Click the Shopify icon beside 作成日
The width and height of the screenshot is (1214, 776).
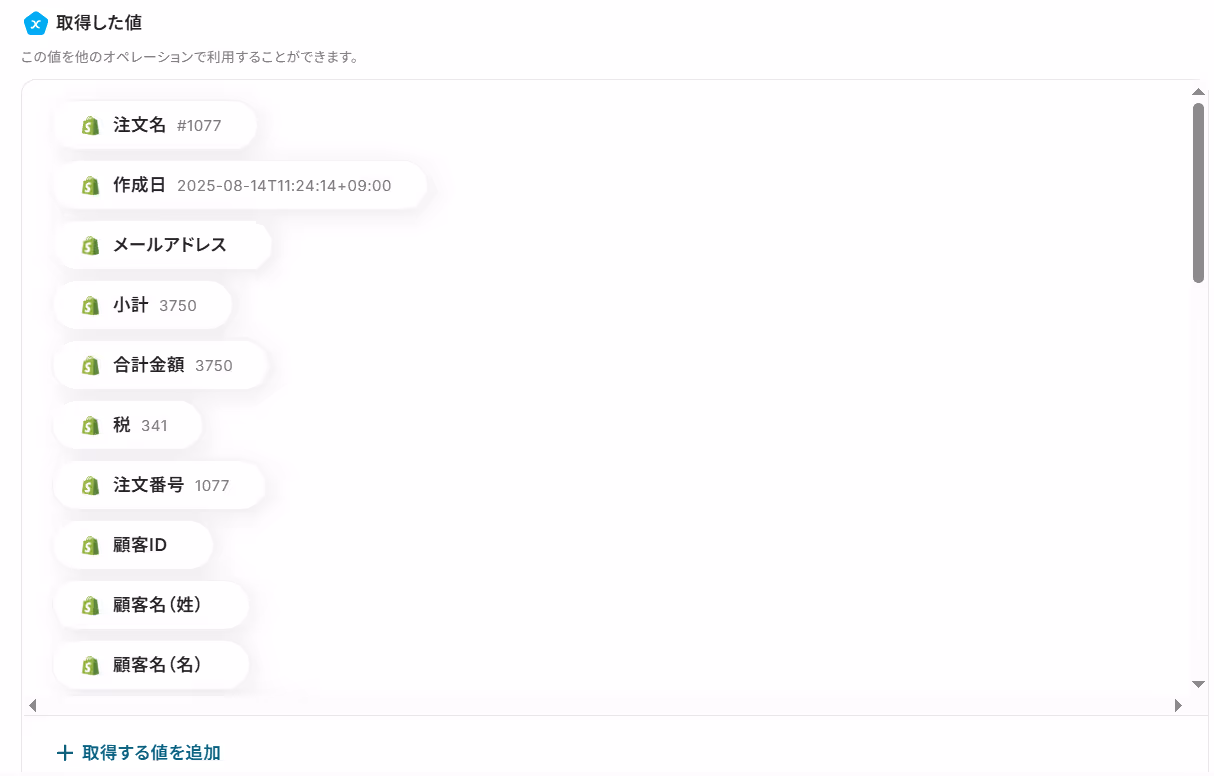(x=91, y=186)
